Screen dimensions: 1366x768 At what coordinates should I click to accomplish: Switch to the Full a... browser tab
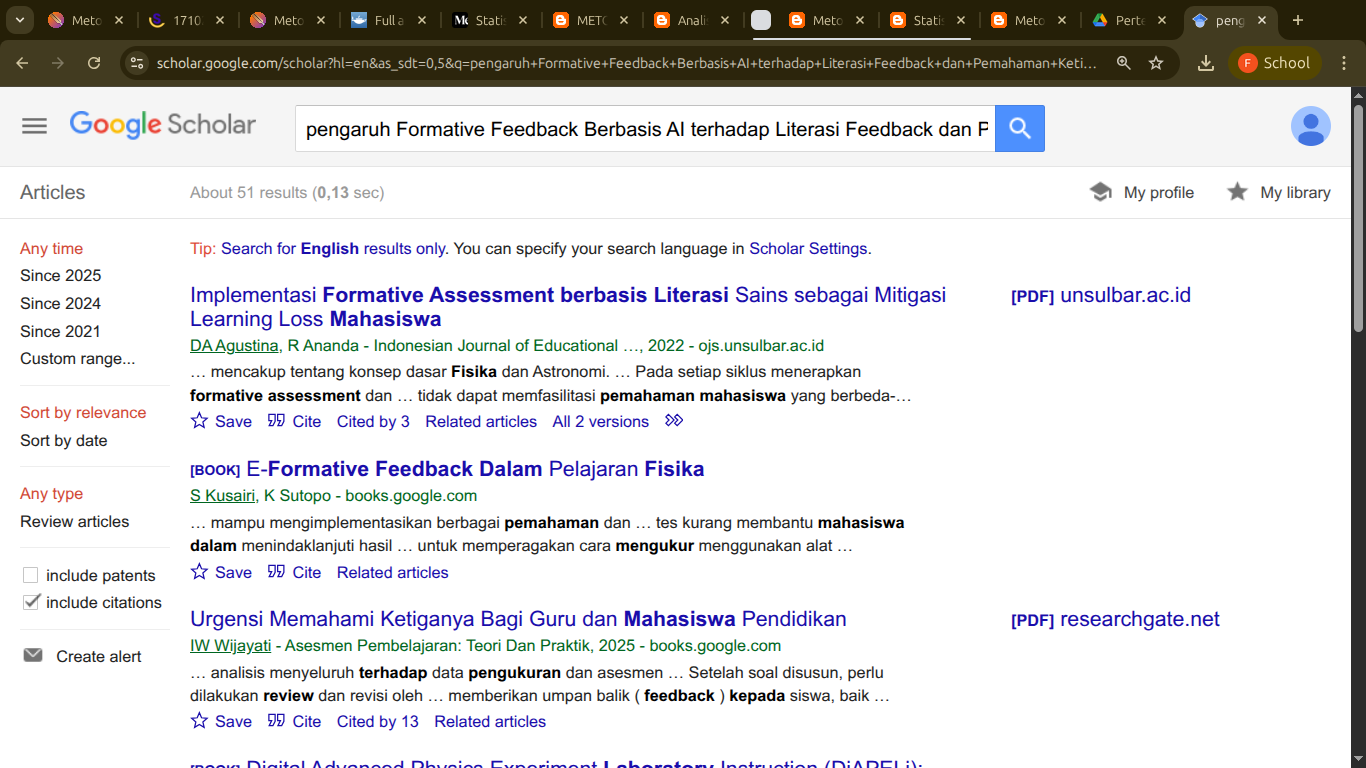386,20
